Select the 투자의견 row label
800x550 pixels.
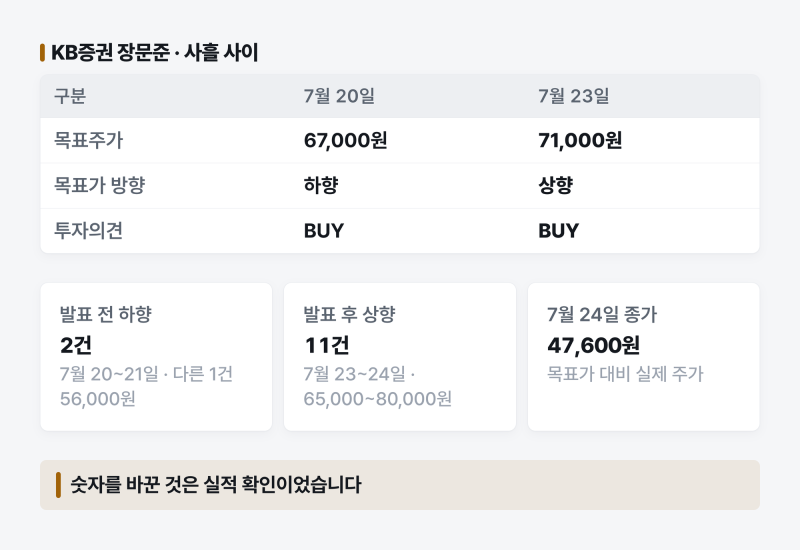click(89, 231)
